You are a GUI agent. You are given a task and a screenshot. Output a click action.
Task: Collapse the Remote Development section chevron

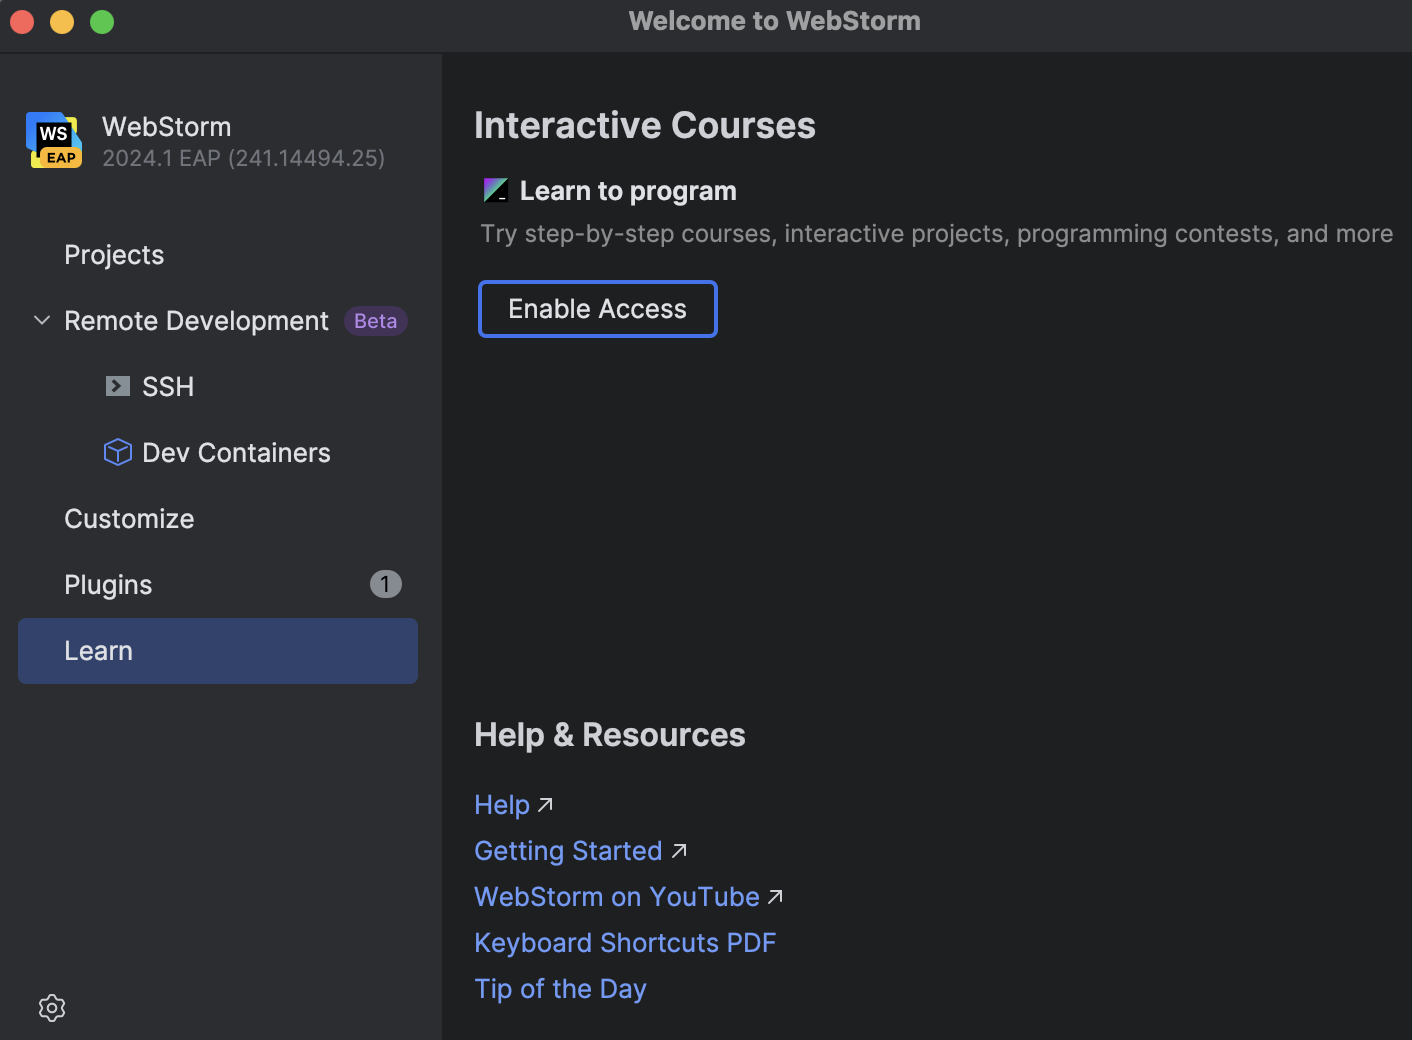coord(42,320)
